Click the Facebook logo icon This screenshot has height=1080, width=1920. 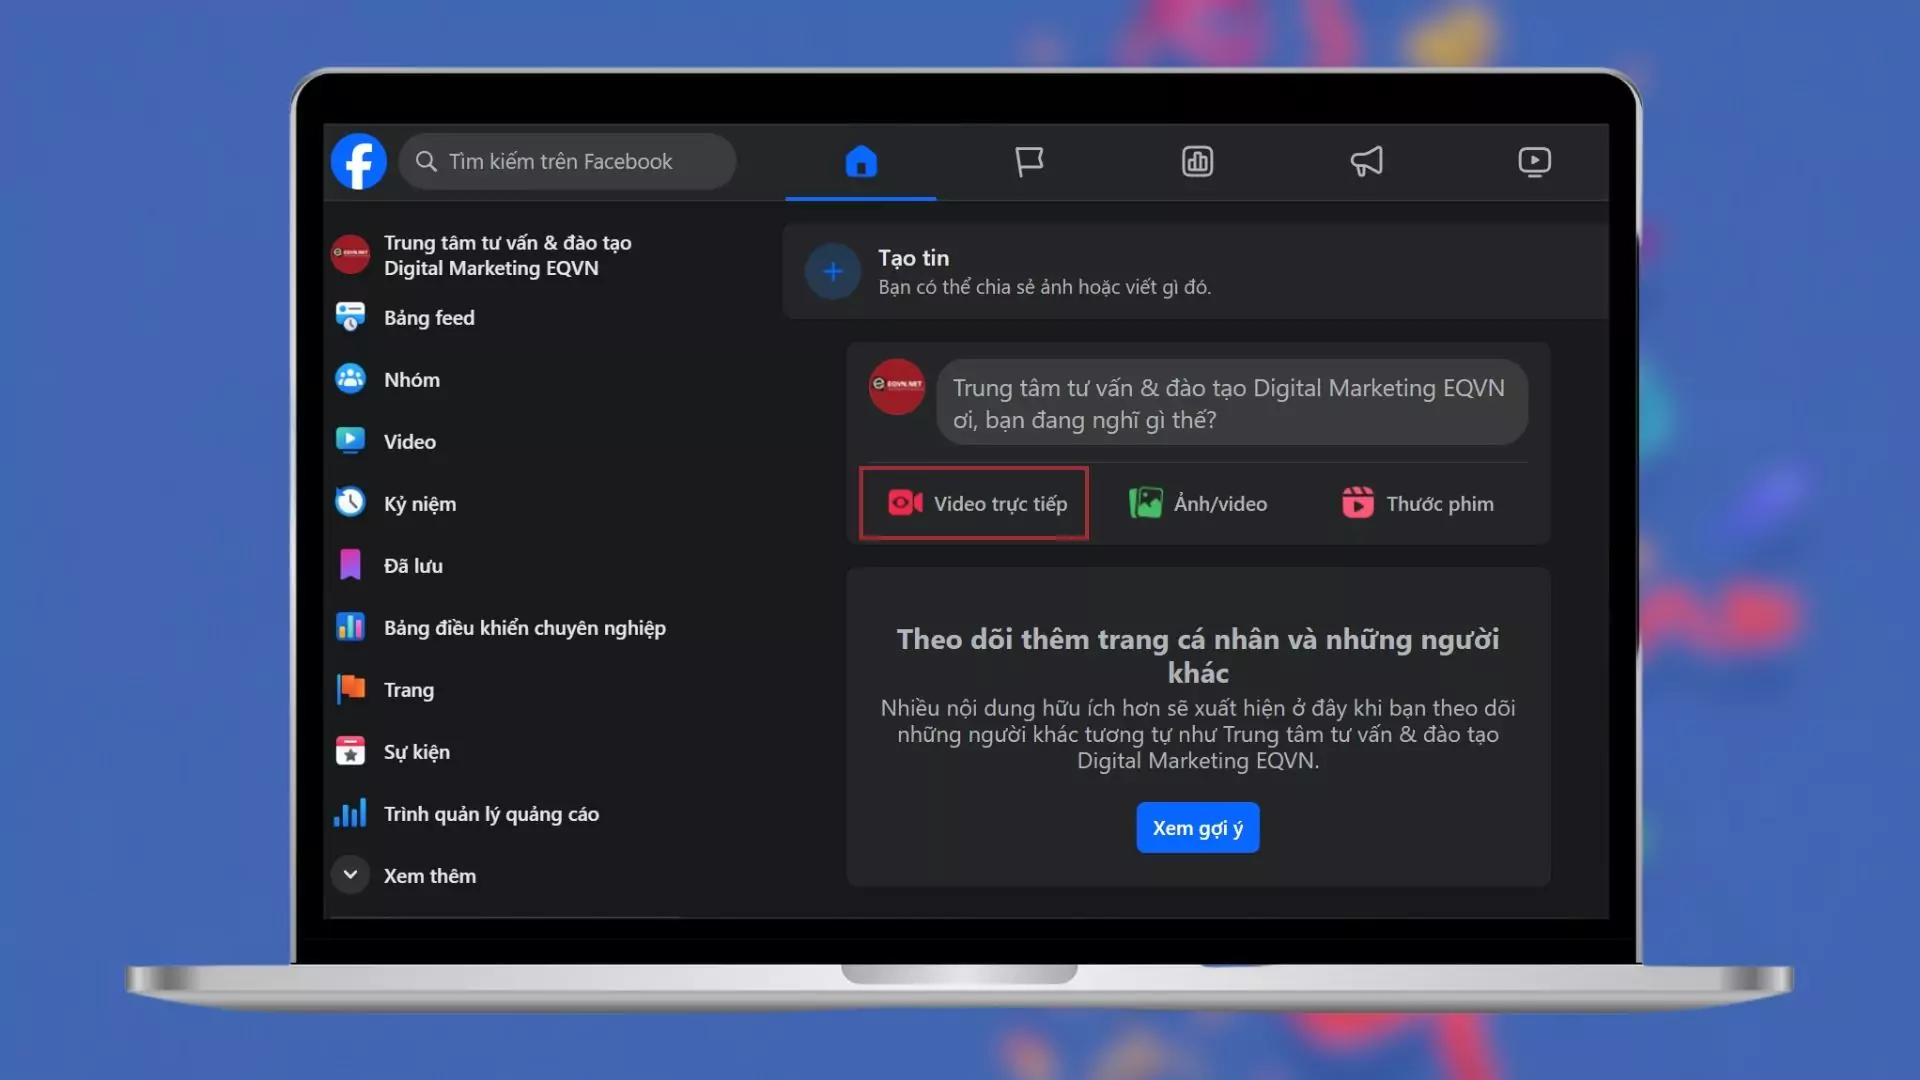coord(358,161)
